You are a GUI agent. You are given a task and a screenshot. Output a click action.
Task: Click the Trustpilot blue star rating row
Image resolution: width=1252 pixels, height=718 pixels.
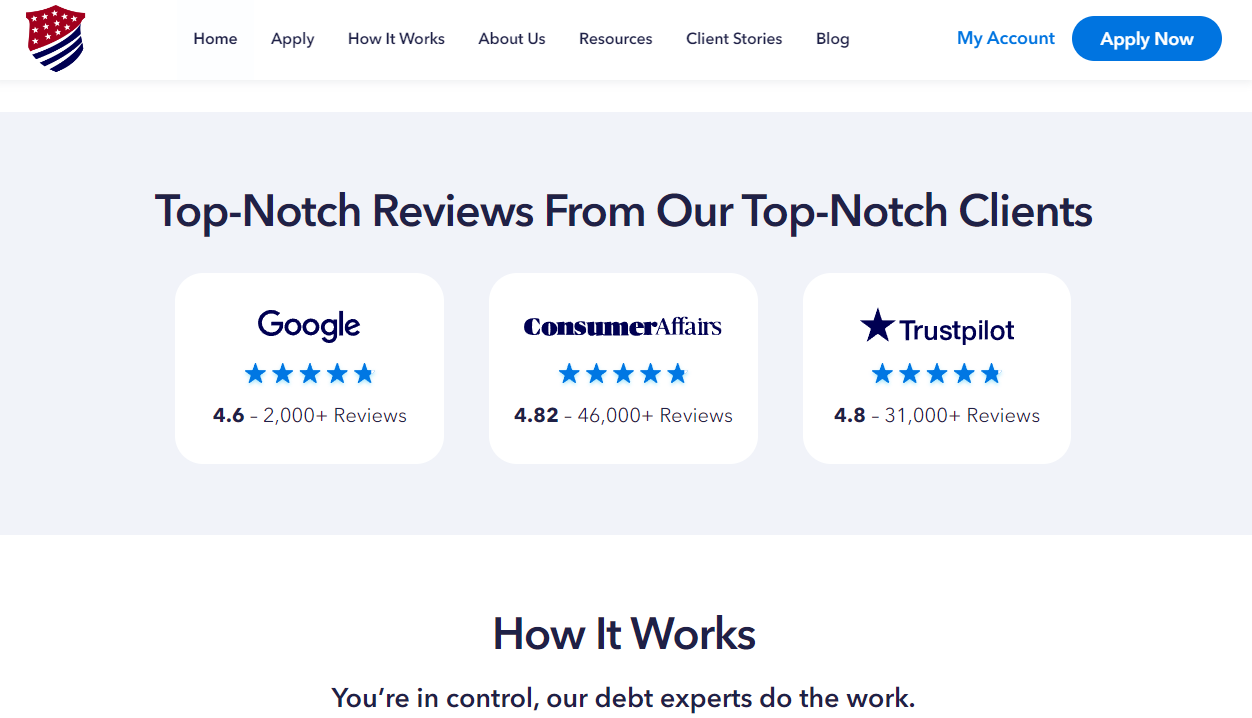click(936, 374)
